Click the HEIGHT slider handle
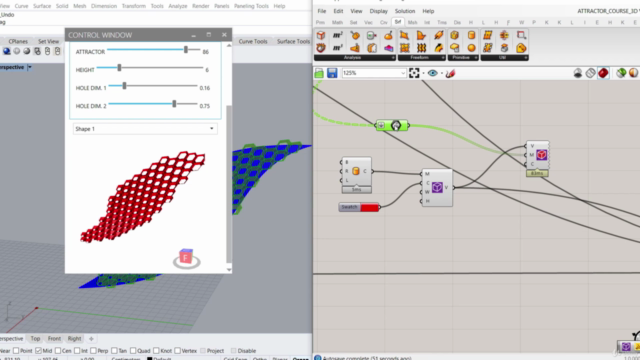Viewport: 640px width, 360px height. (119, 67)
